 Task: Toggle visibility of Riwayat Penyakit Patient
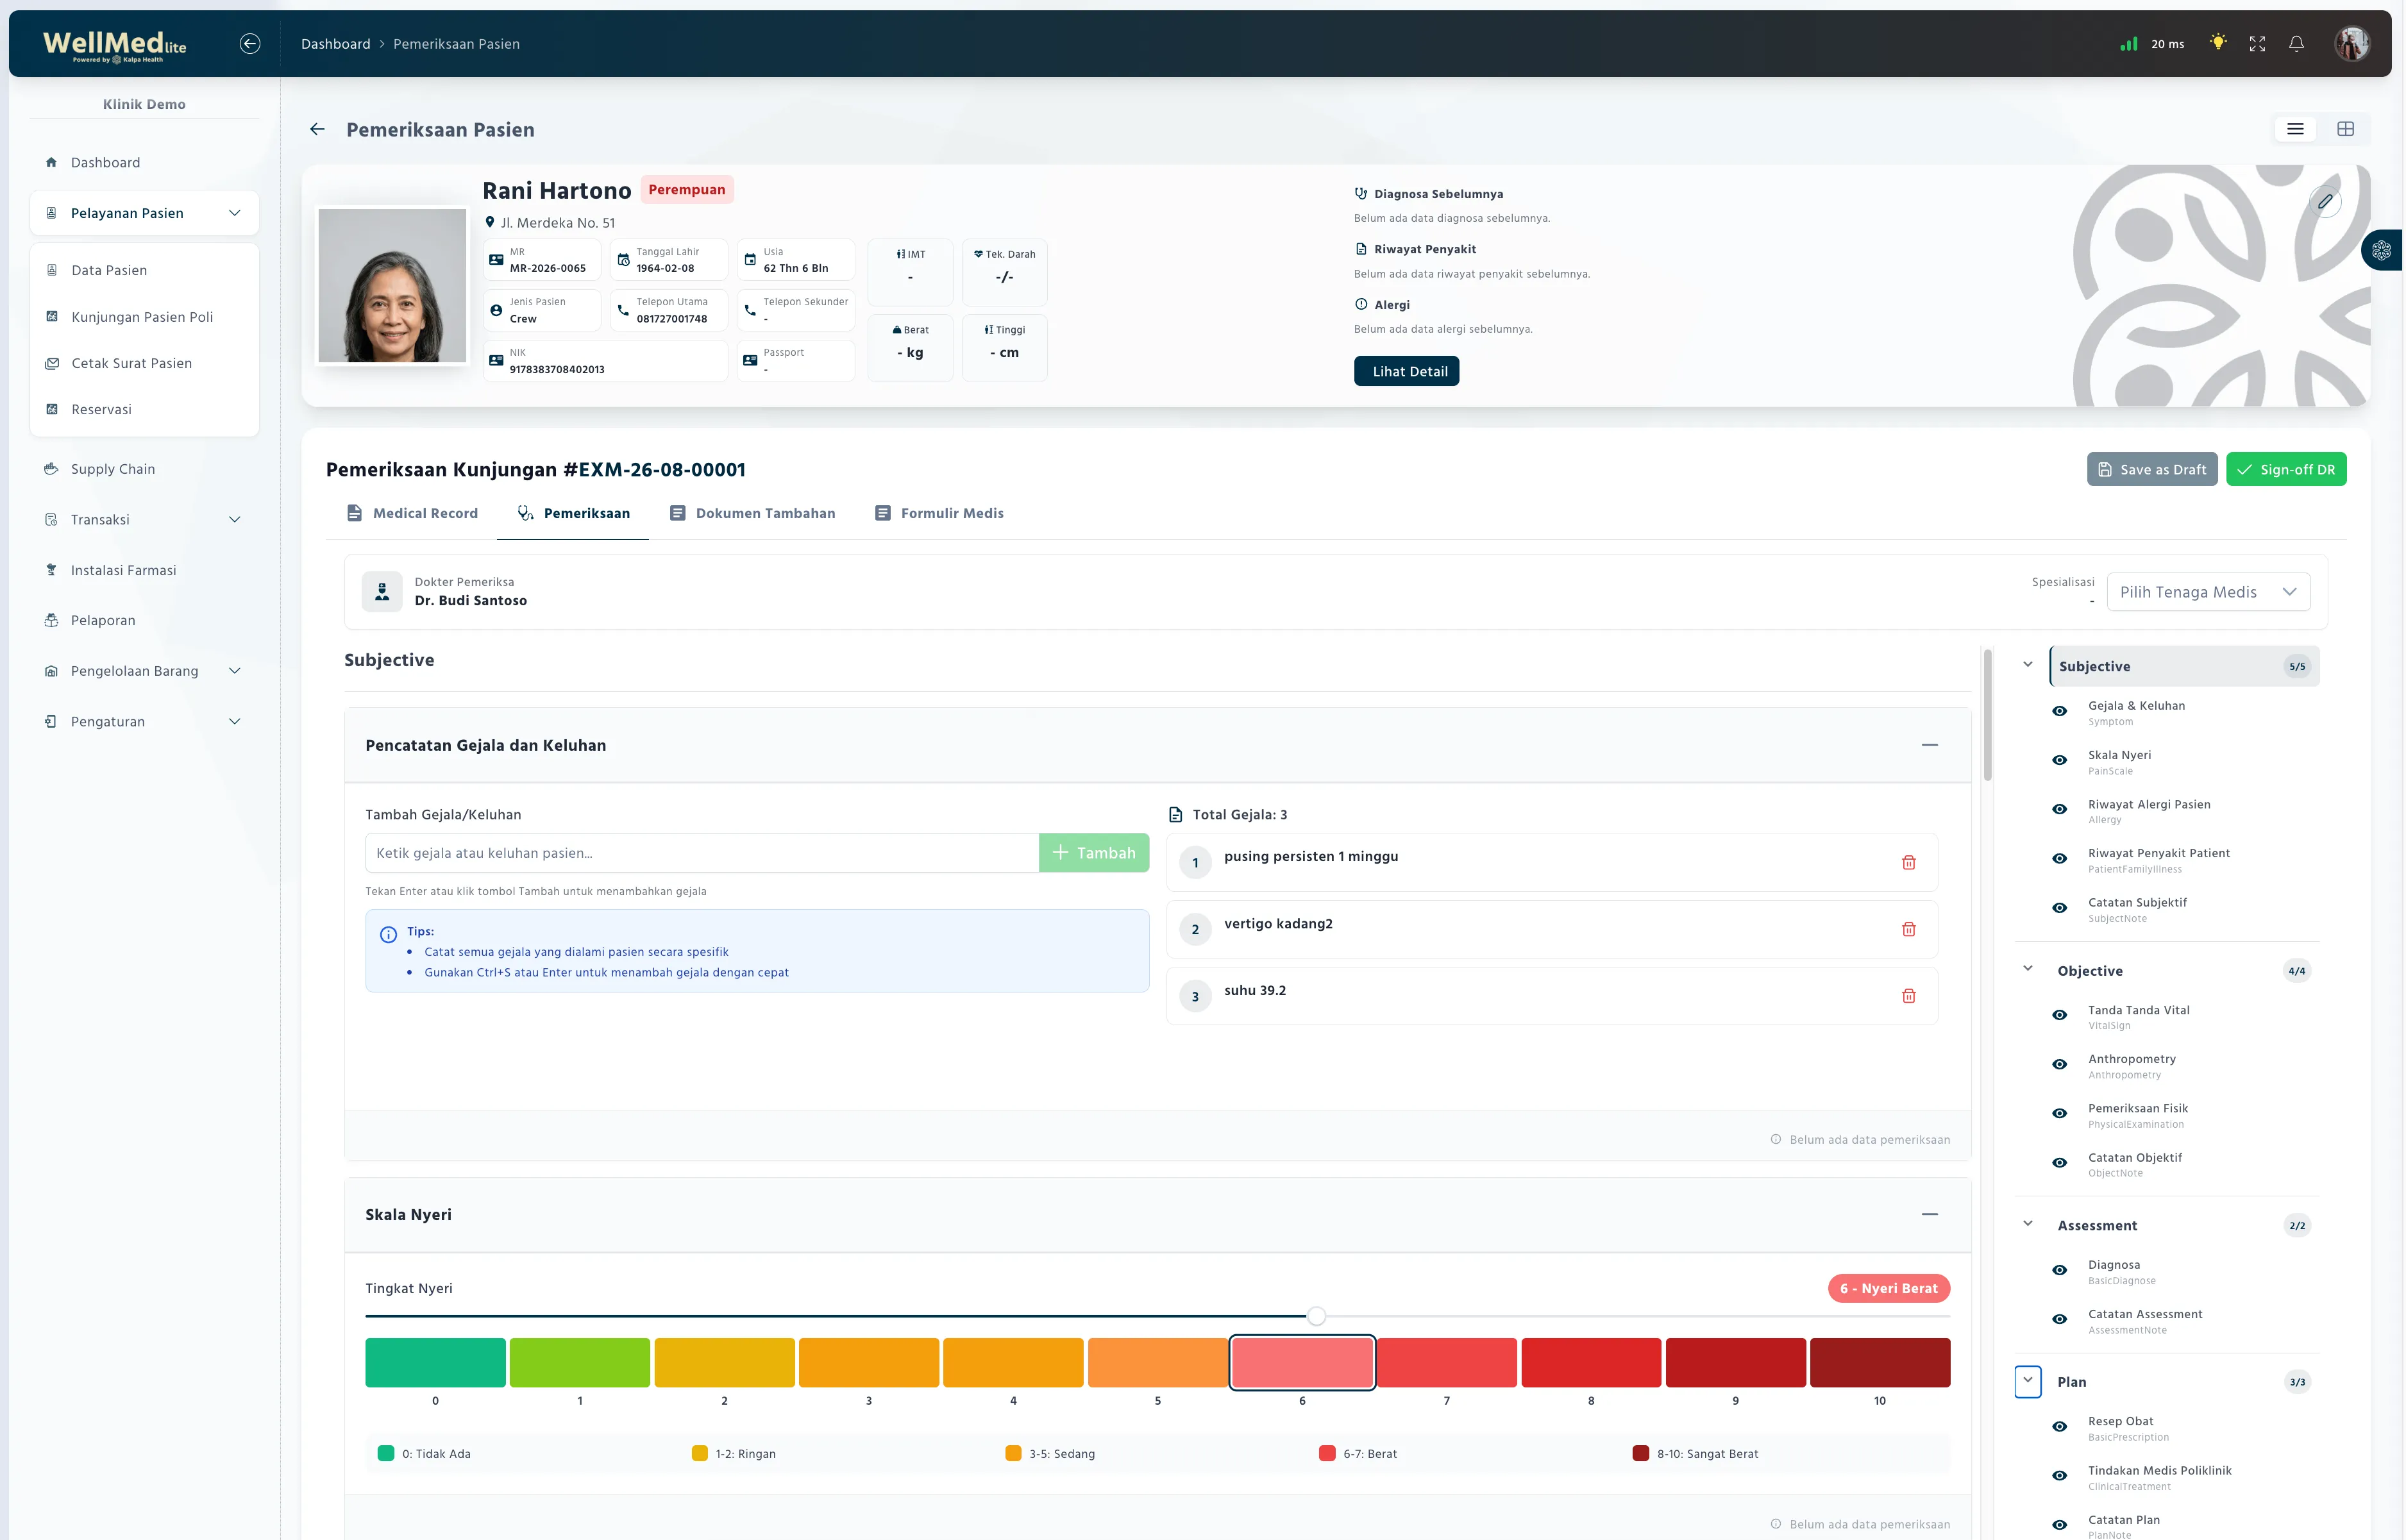2059,858
